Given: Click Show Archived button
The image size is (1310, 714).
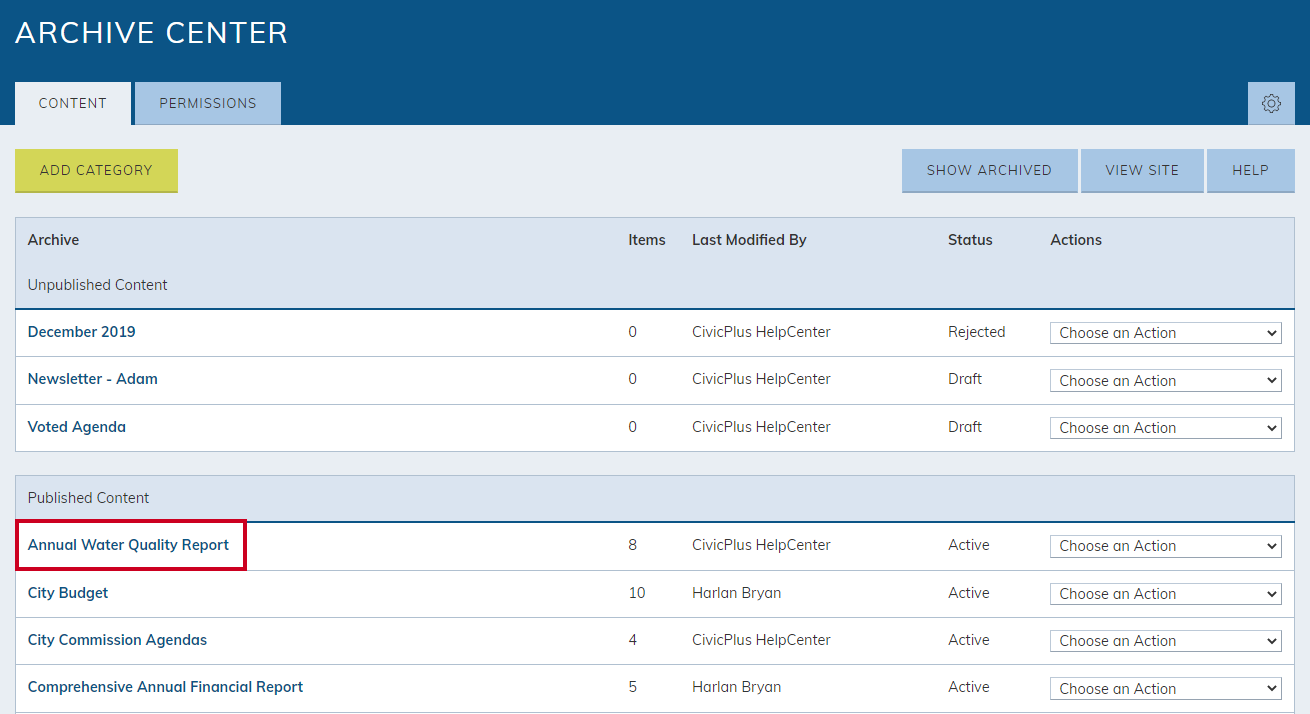Looking at the screenshot, I should [989, 170].
